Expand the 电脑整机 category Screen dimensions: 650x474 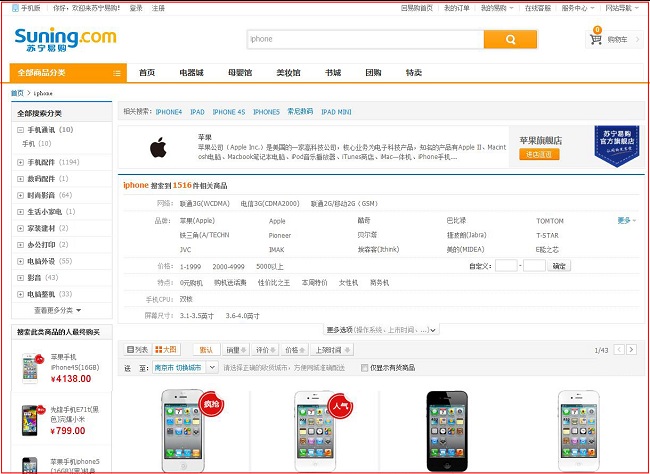(20, 294)
